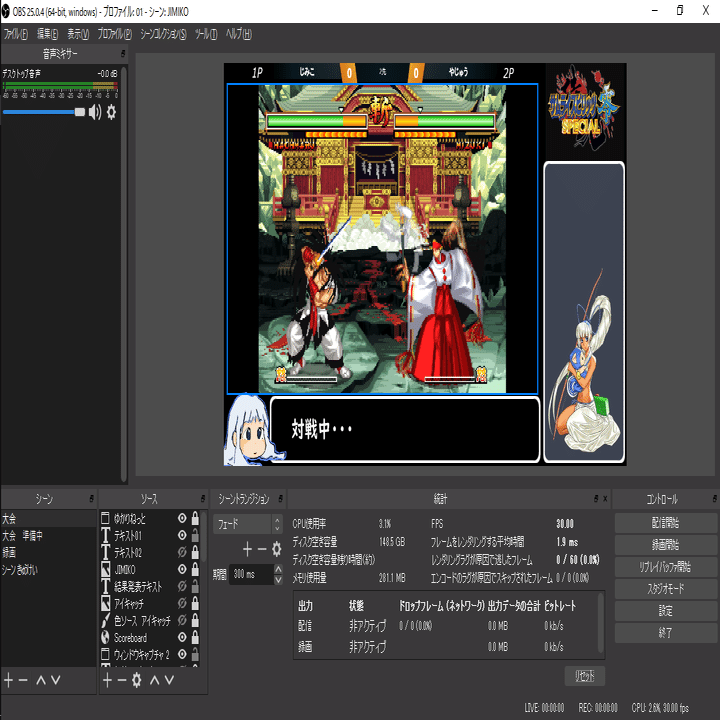Undock the audio mixer (音声ミキサー) panel
Image resolution: width=720 pixels, height=720 pixels.
click(123, 54)
